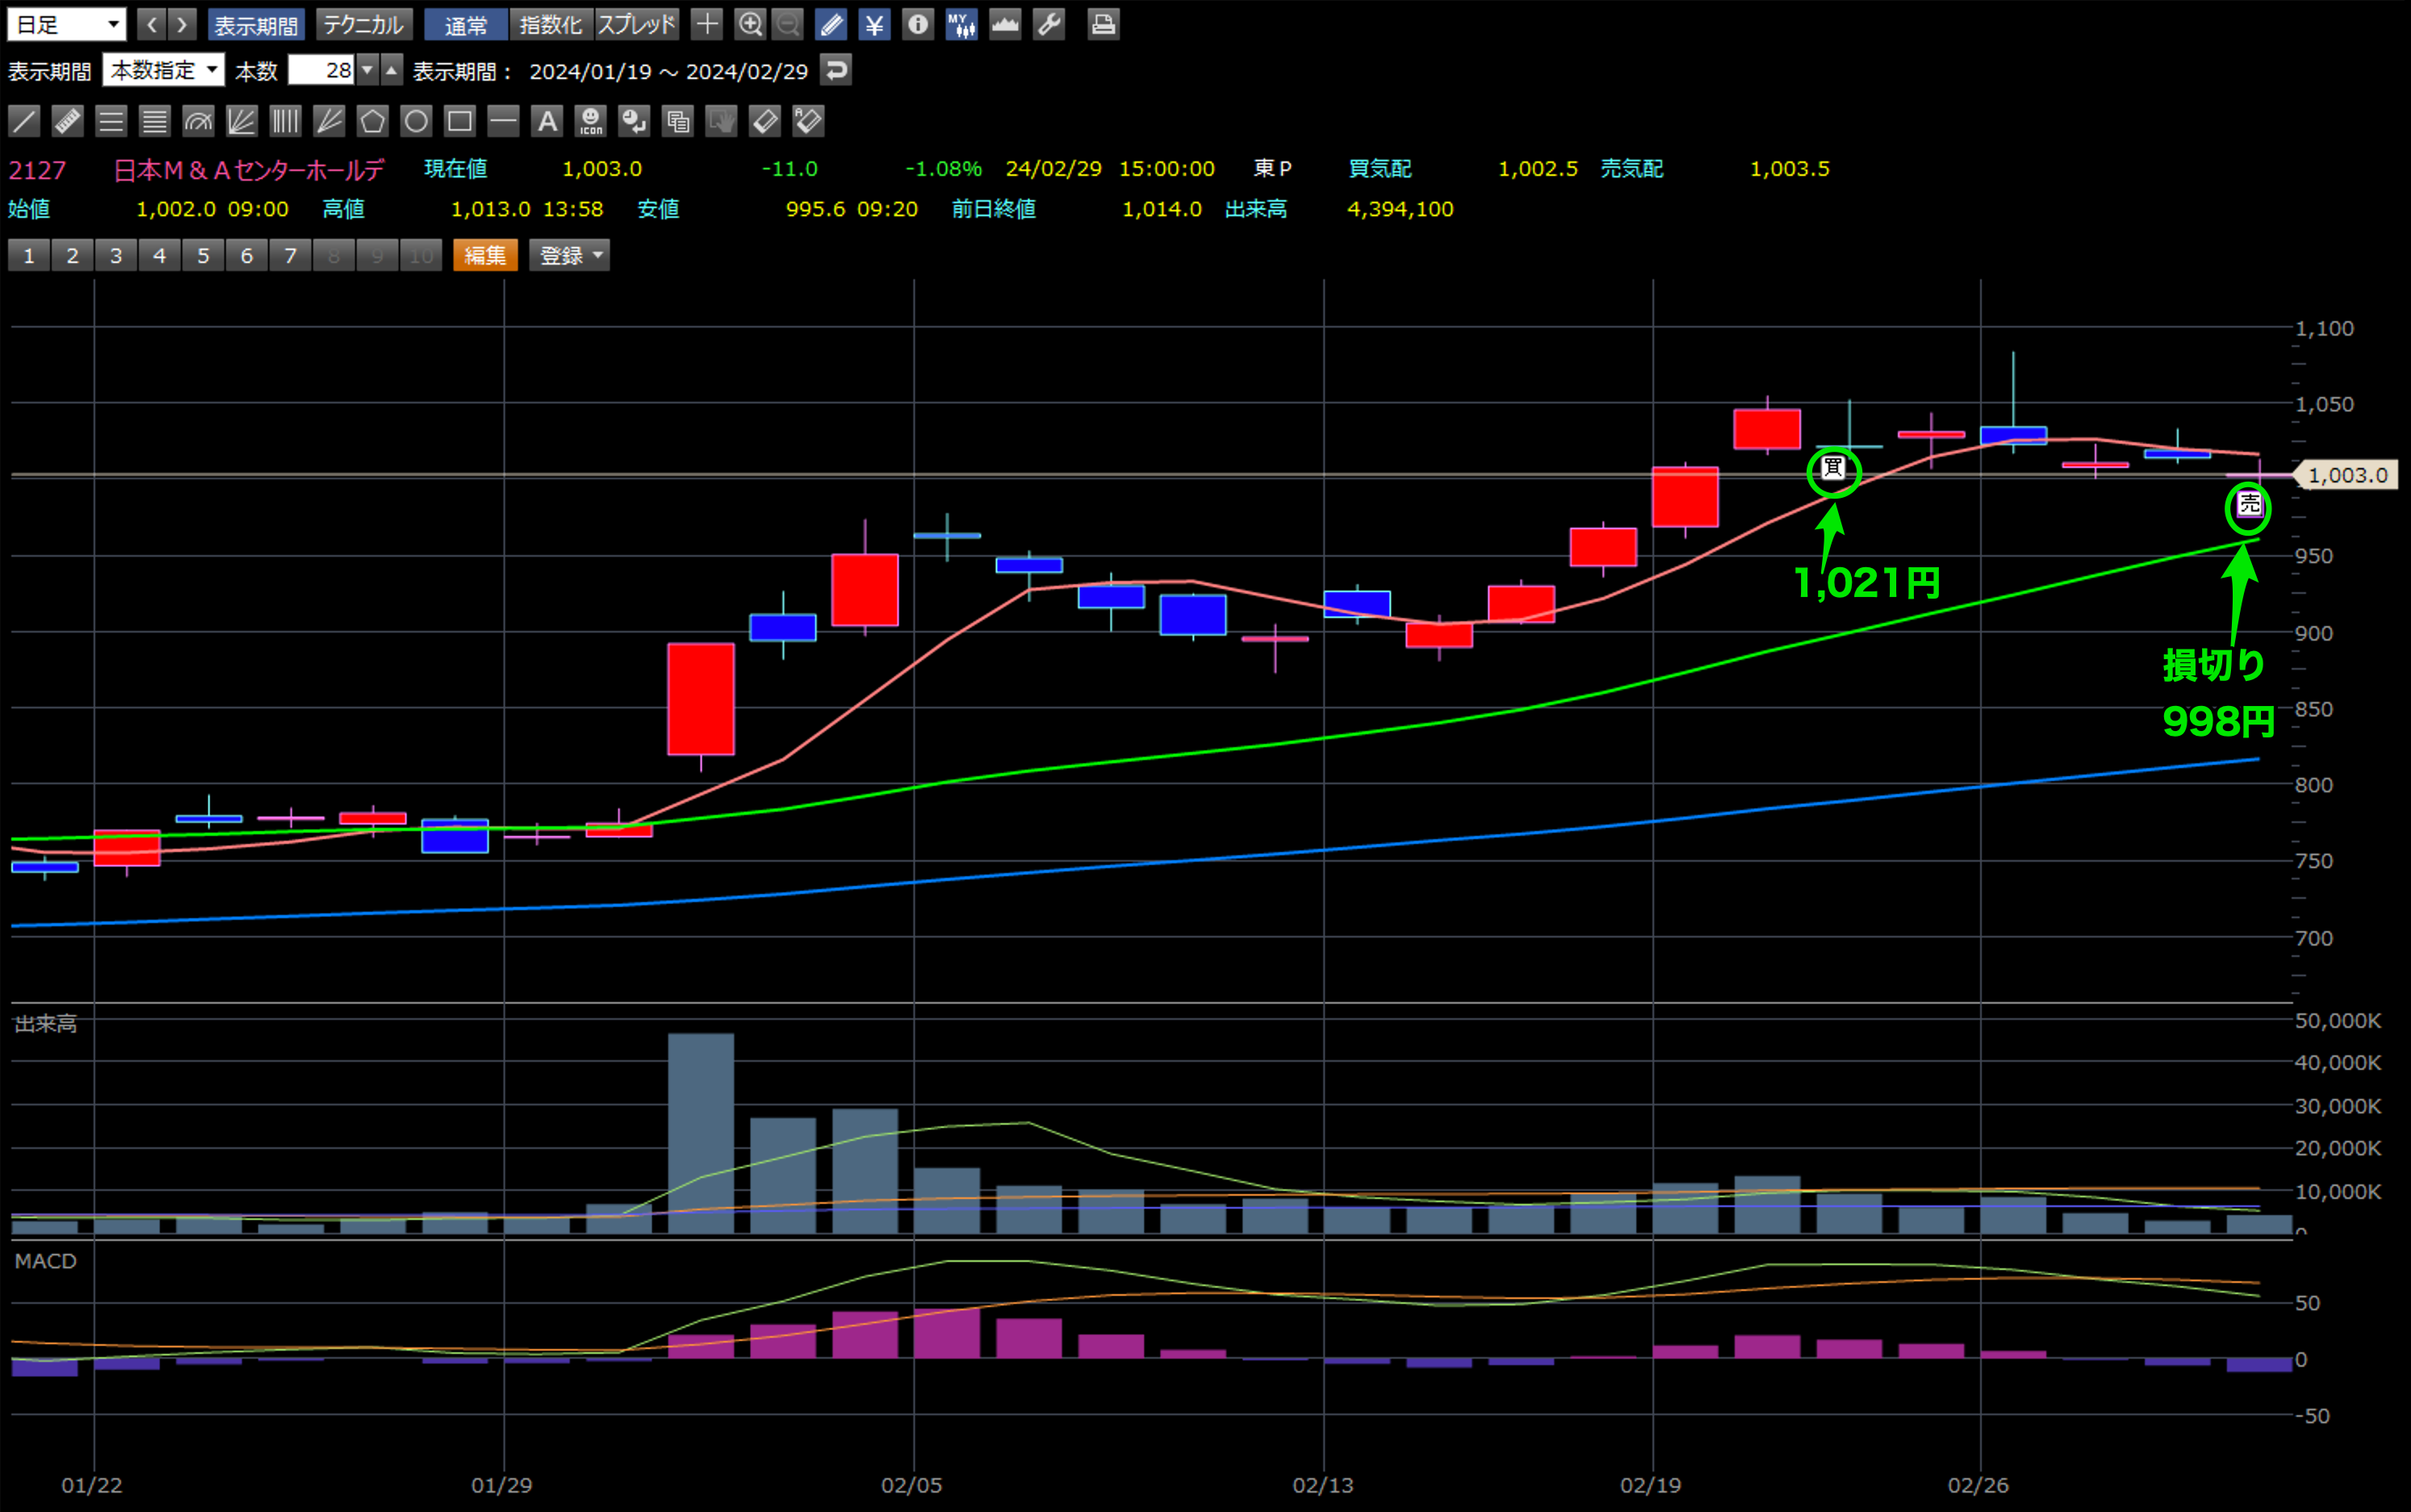The height and width of the screenshot is (1512, 2411).
Task: Select the trend line drawing tool
Action: tap(24, 122)
